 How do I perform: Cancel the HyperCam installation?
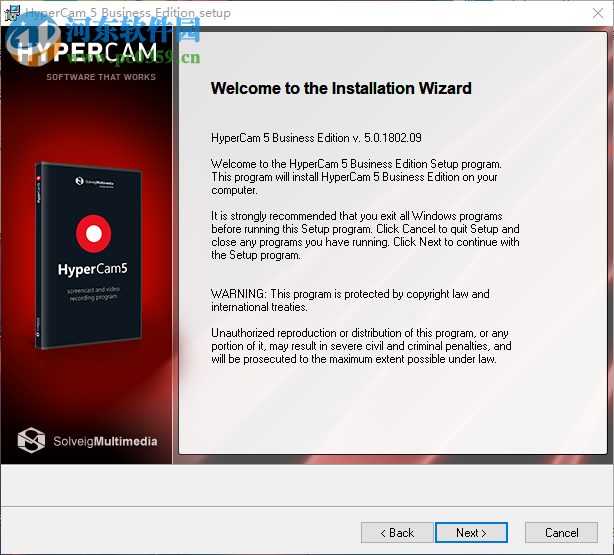click(561, 532)
